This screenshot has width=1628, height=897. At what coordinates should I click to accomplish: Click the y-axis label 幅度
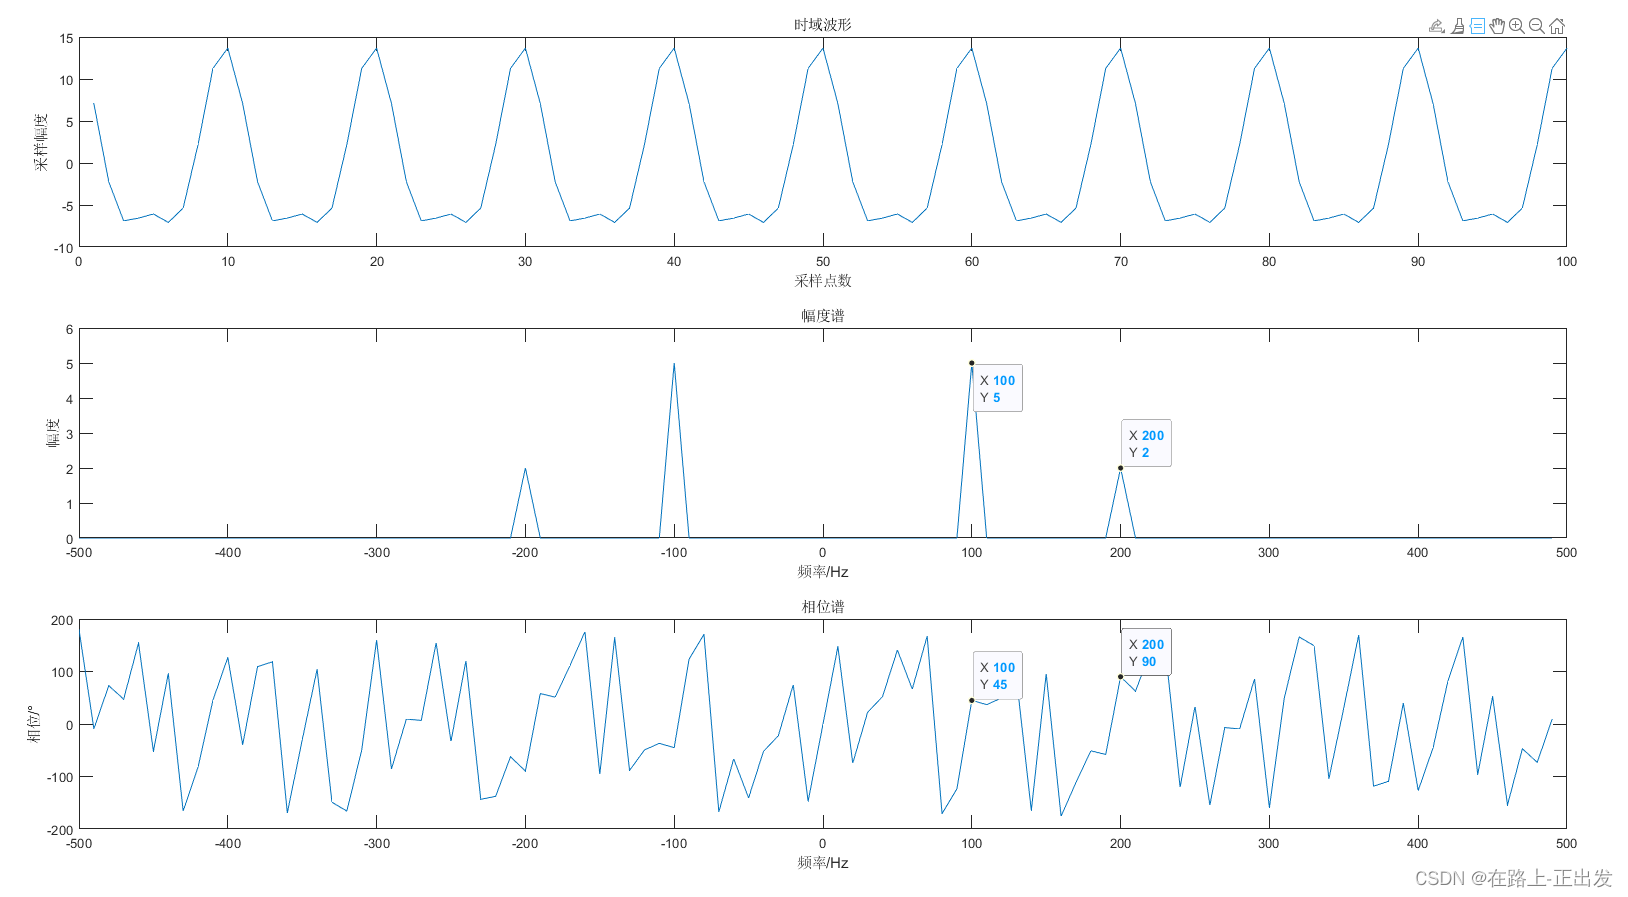tap(53, 433)
